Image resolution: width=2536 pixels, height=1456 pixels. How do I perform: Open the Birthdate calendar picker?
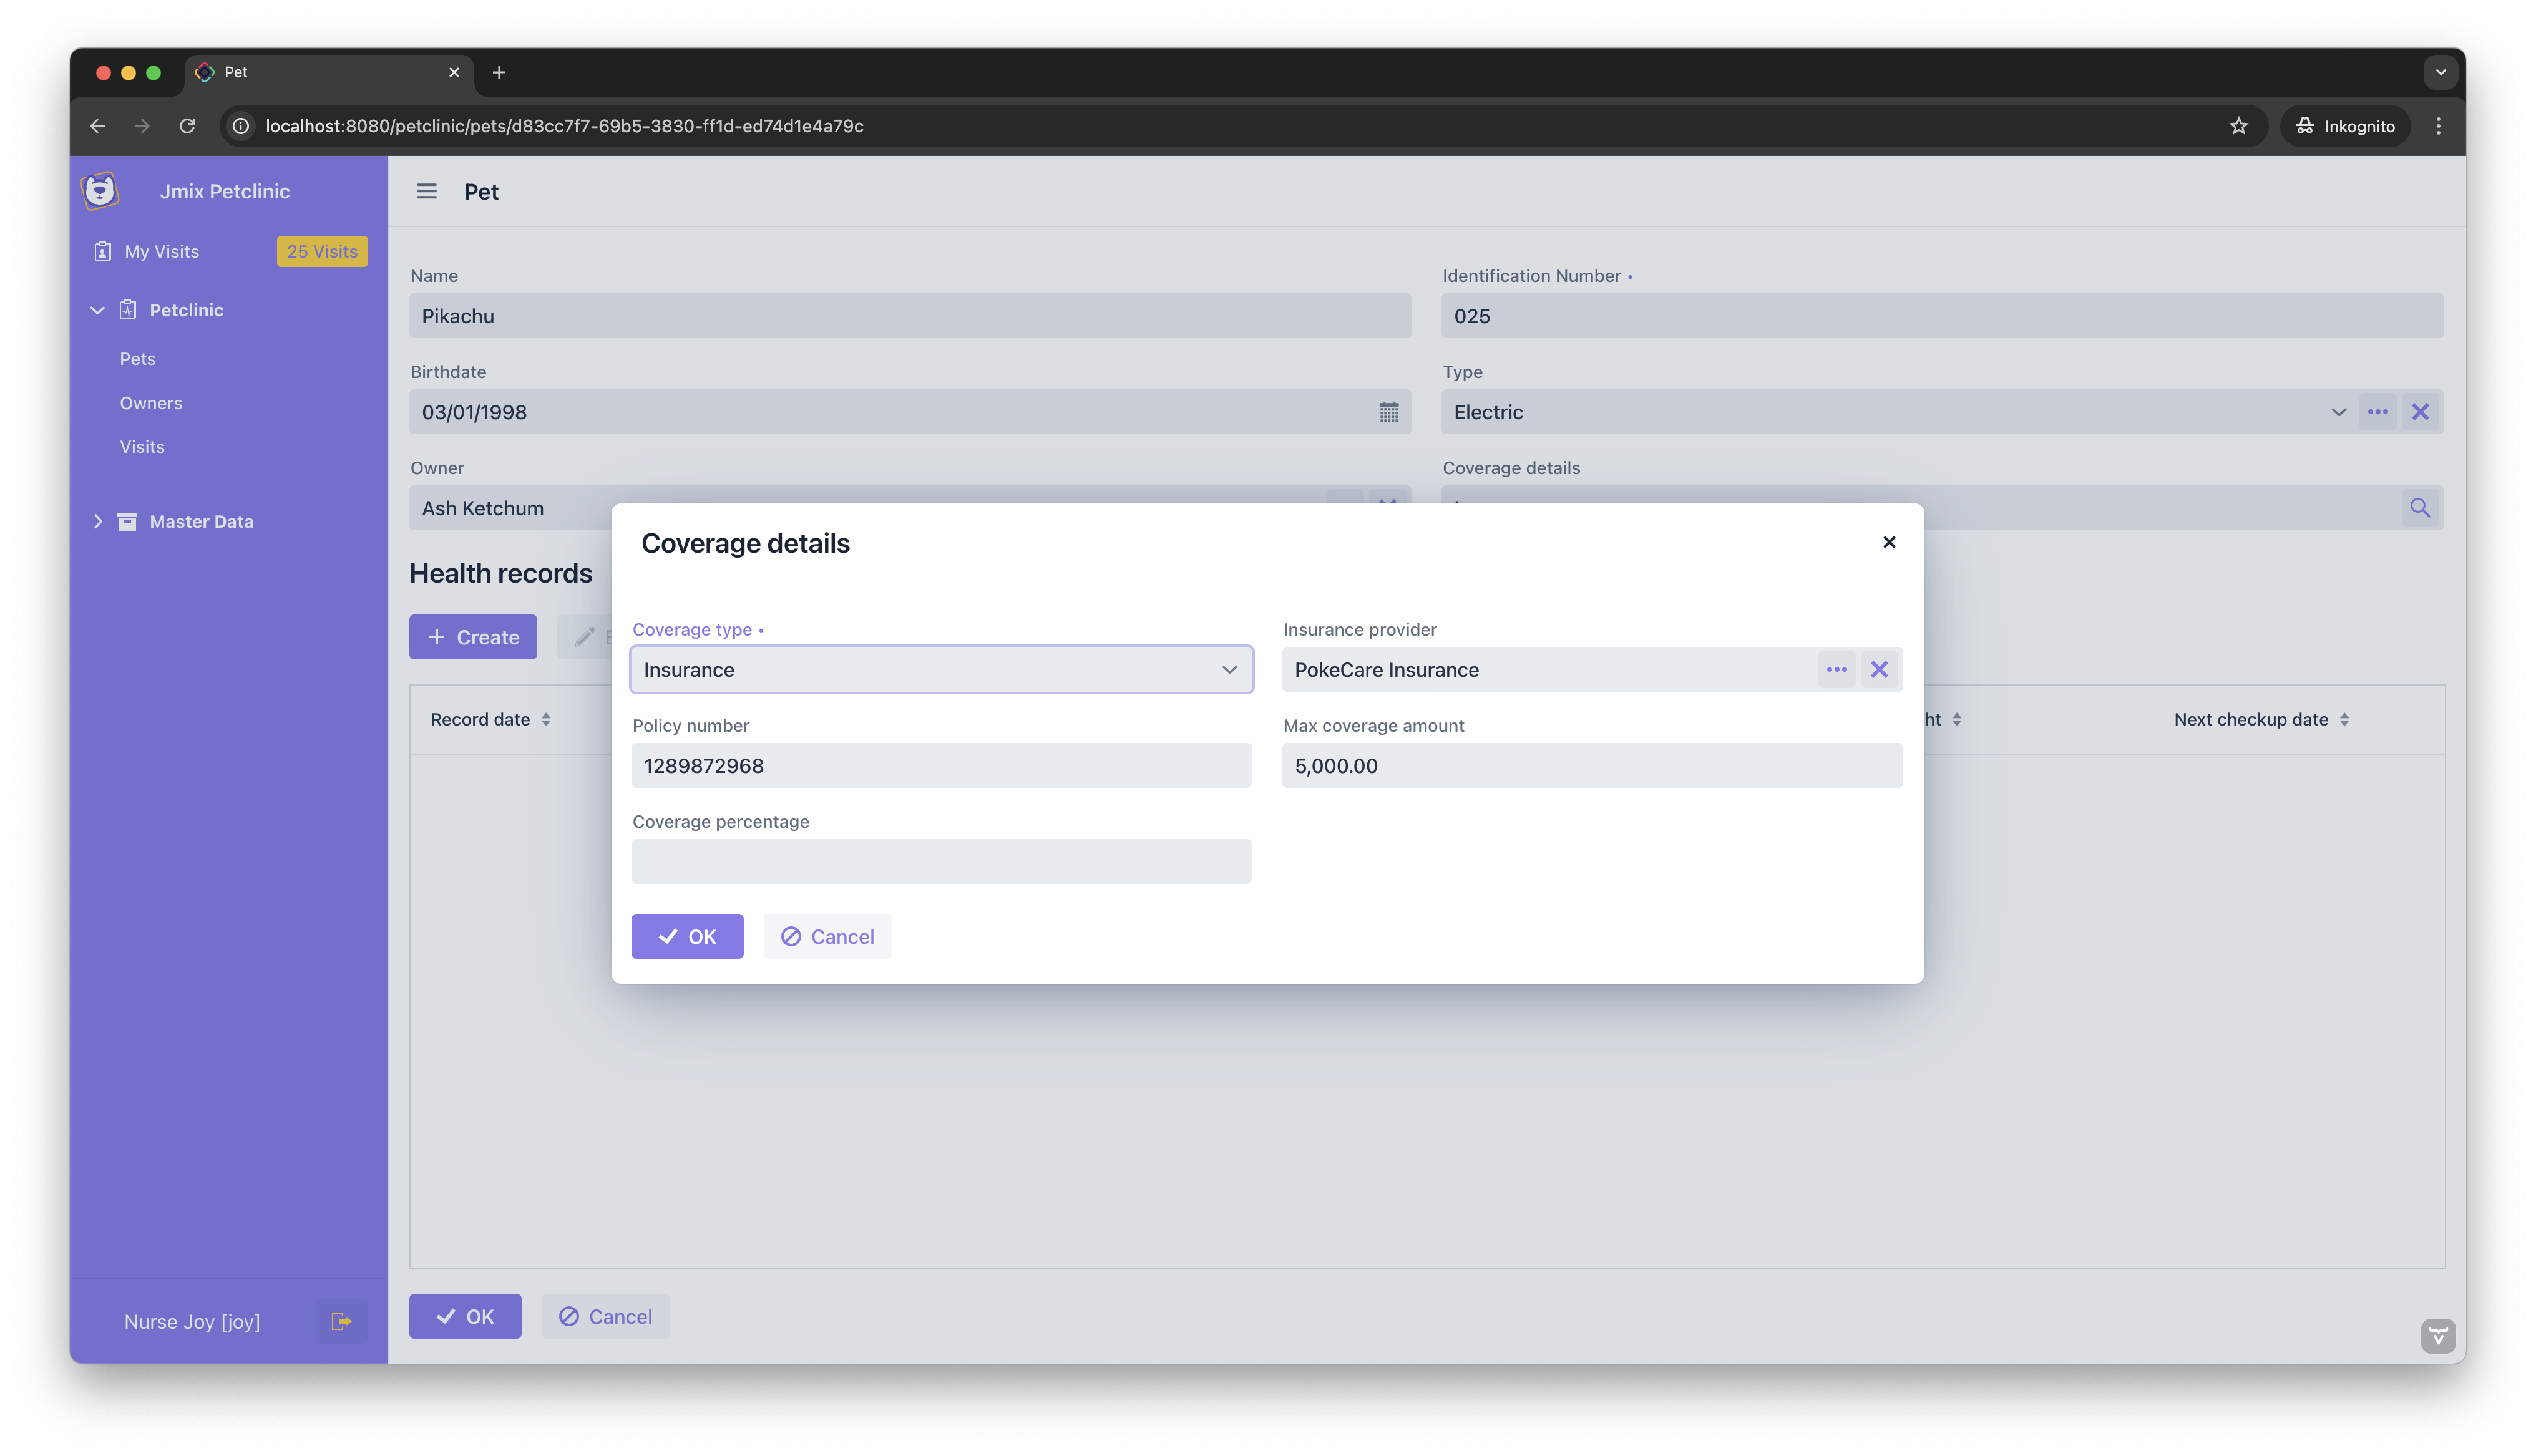click(x=1389, y=411)
